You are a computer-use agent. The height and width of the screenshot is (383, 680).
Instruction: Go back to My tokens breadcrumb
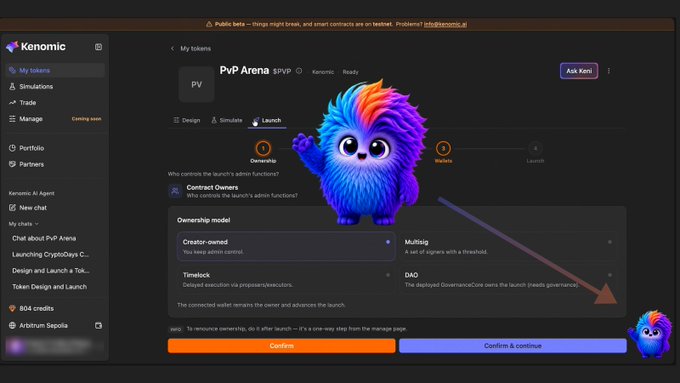[196, 49]
